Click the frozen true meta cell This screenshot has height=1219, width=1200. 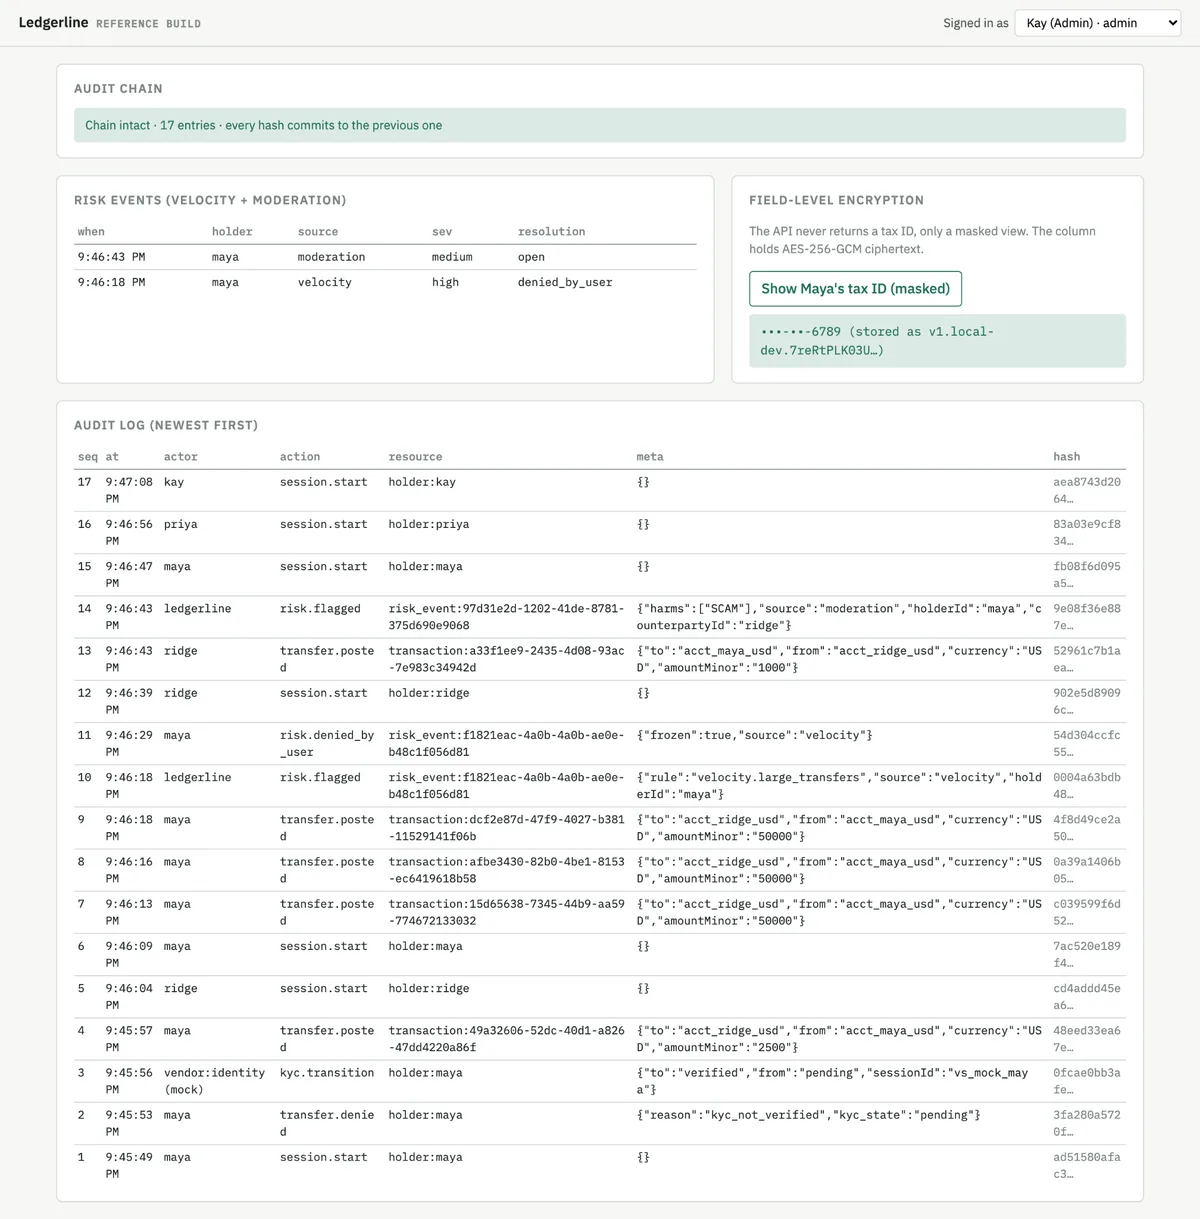(755, 735)
